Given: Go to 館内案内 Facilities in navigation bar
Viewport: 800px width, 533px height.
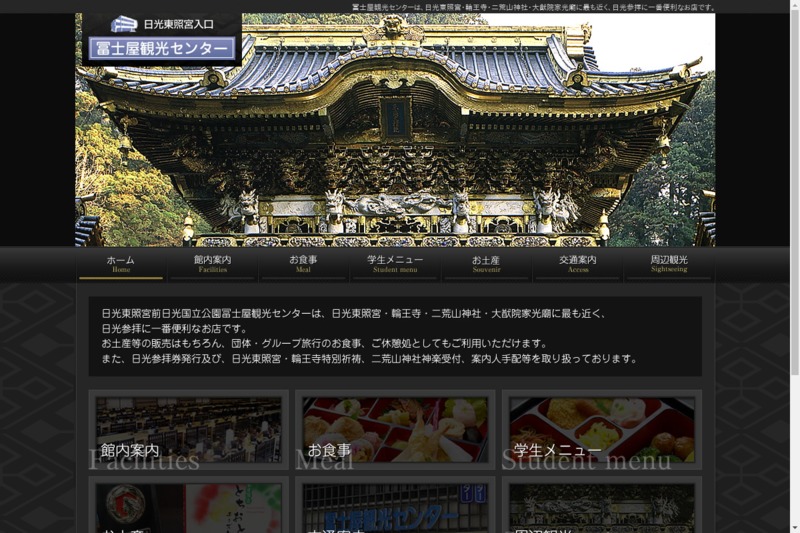Looking at the screenshot, I should [x=212, y=264].
